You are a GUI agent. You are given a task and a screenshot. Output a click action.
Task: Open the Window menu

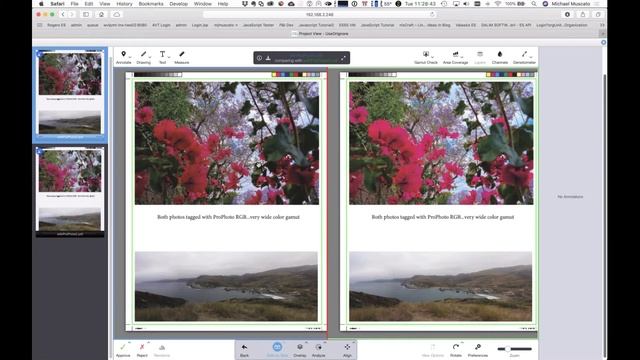[x=202, y=4]
